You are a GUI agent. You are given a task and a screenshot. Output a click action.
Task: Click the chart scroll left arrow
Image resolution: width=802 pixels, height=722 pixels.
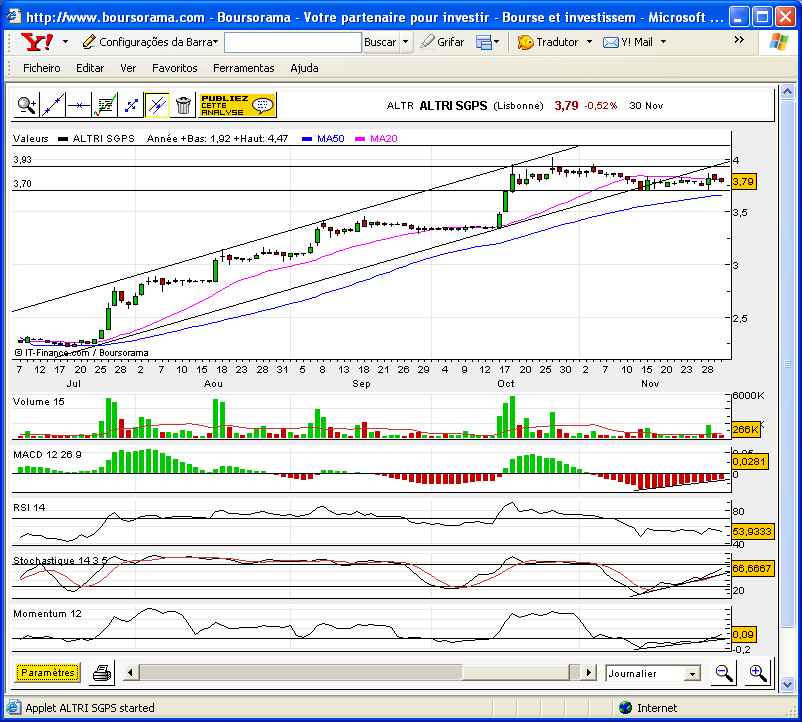point(130,672)
